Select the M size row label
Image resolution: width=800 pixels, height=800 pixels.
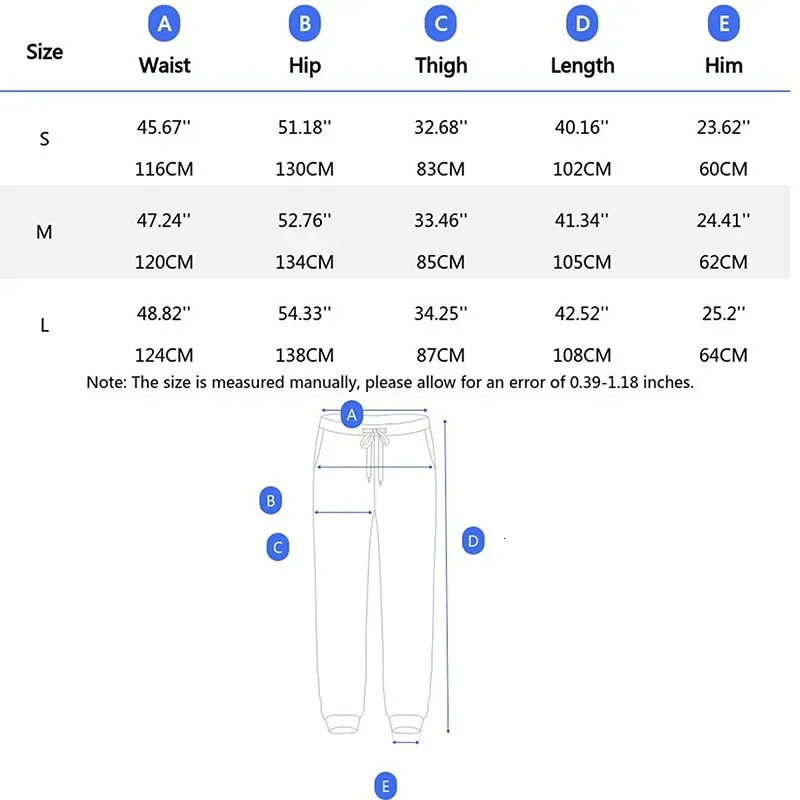pos(44,232)
